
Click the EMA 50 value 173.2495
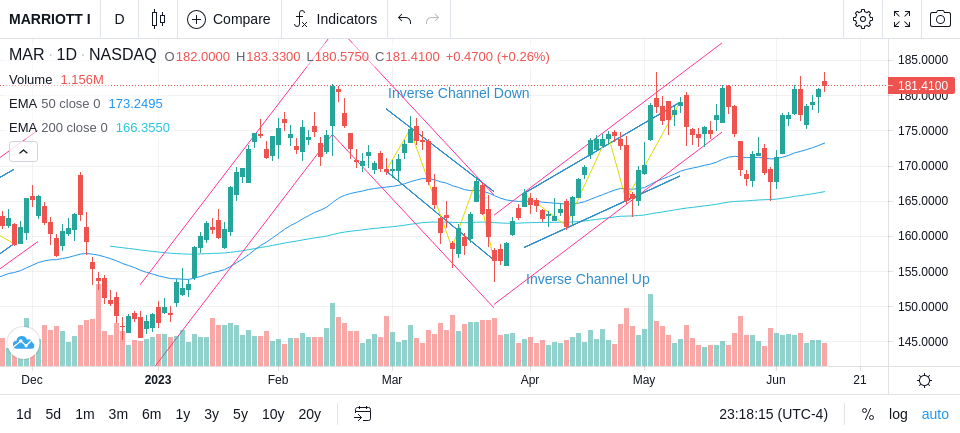coord(135,104)
